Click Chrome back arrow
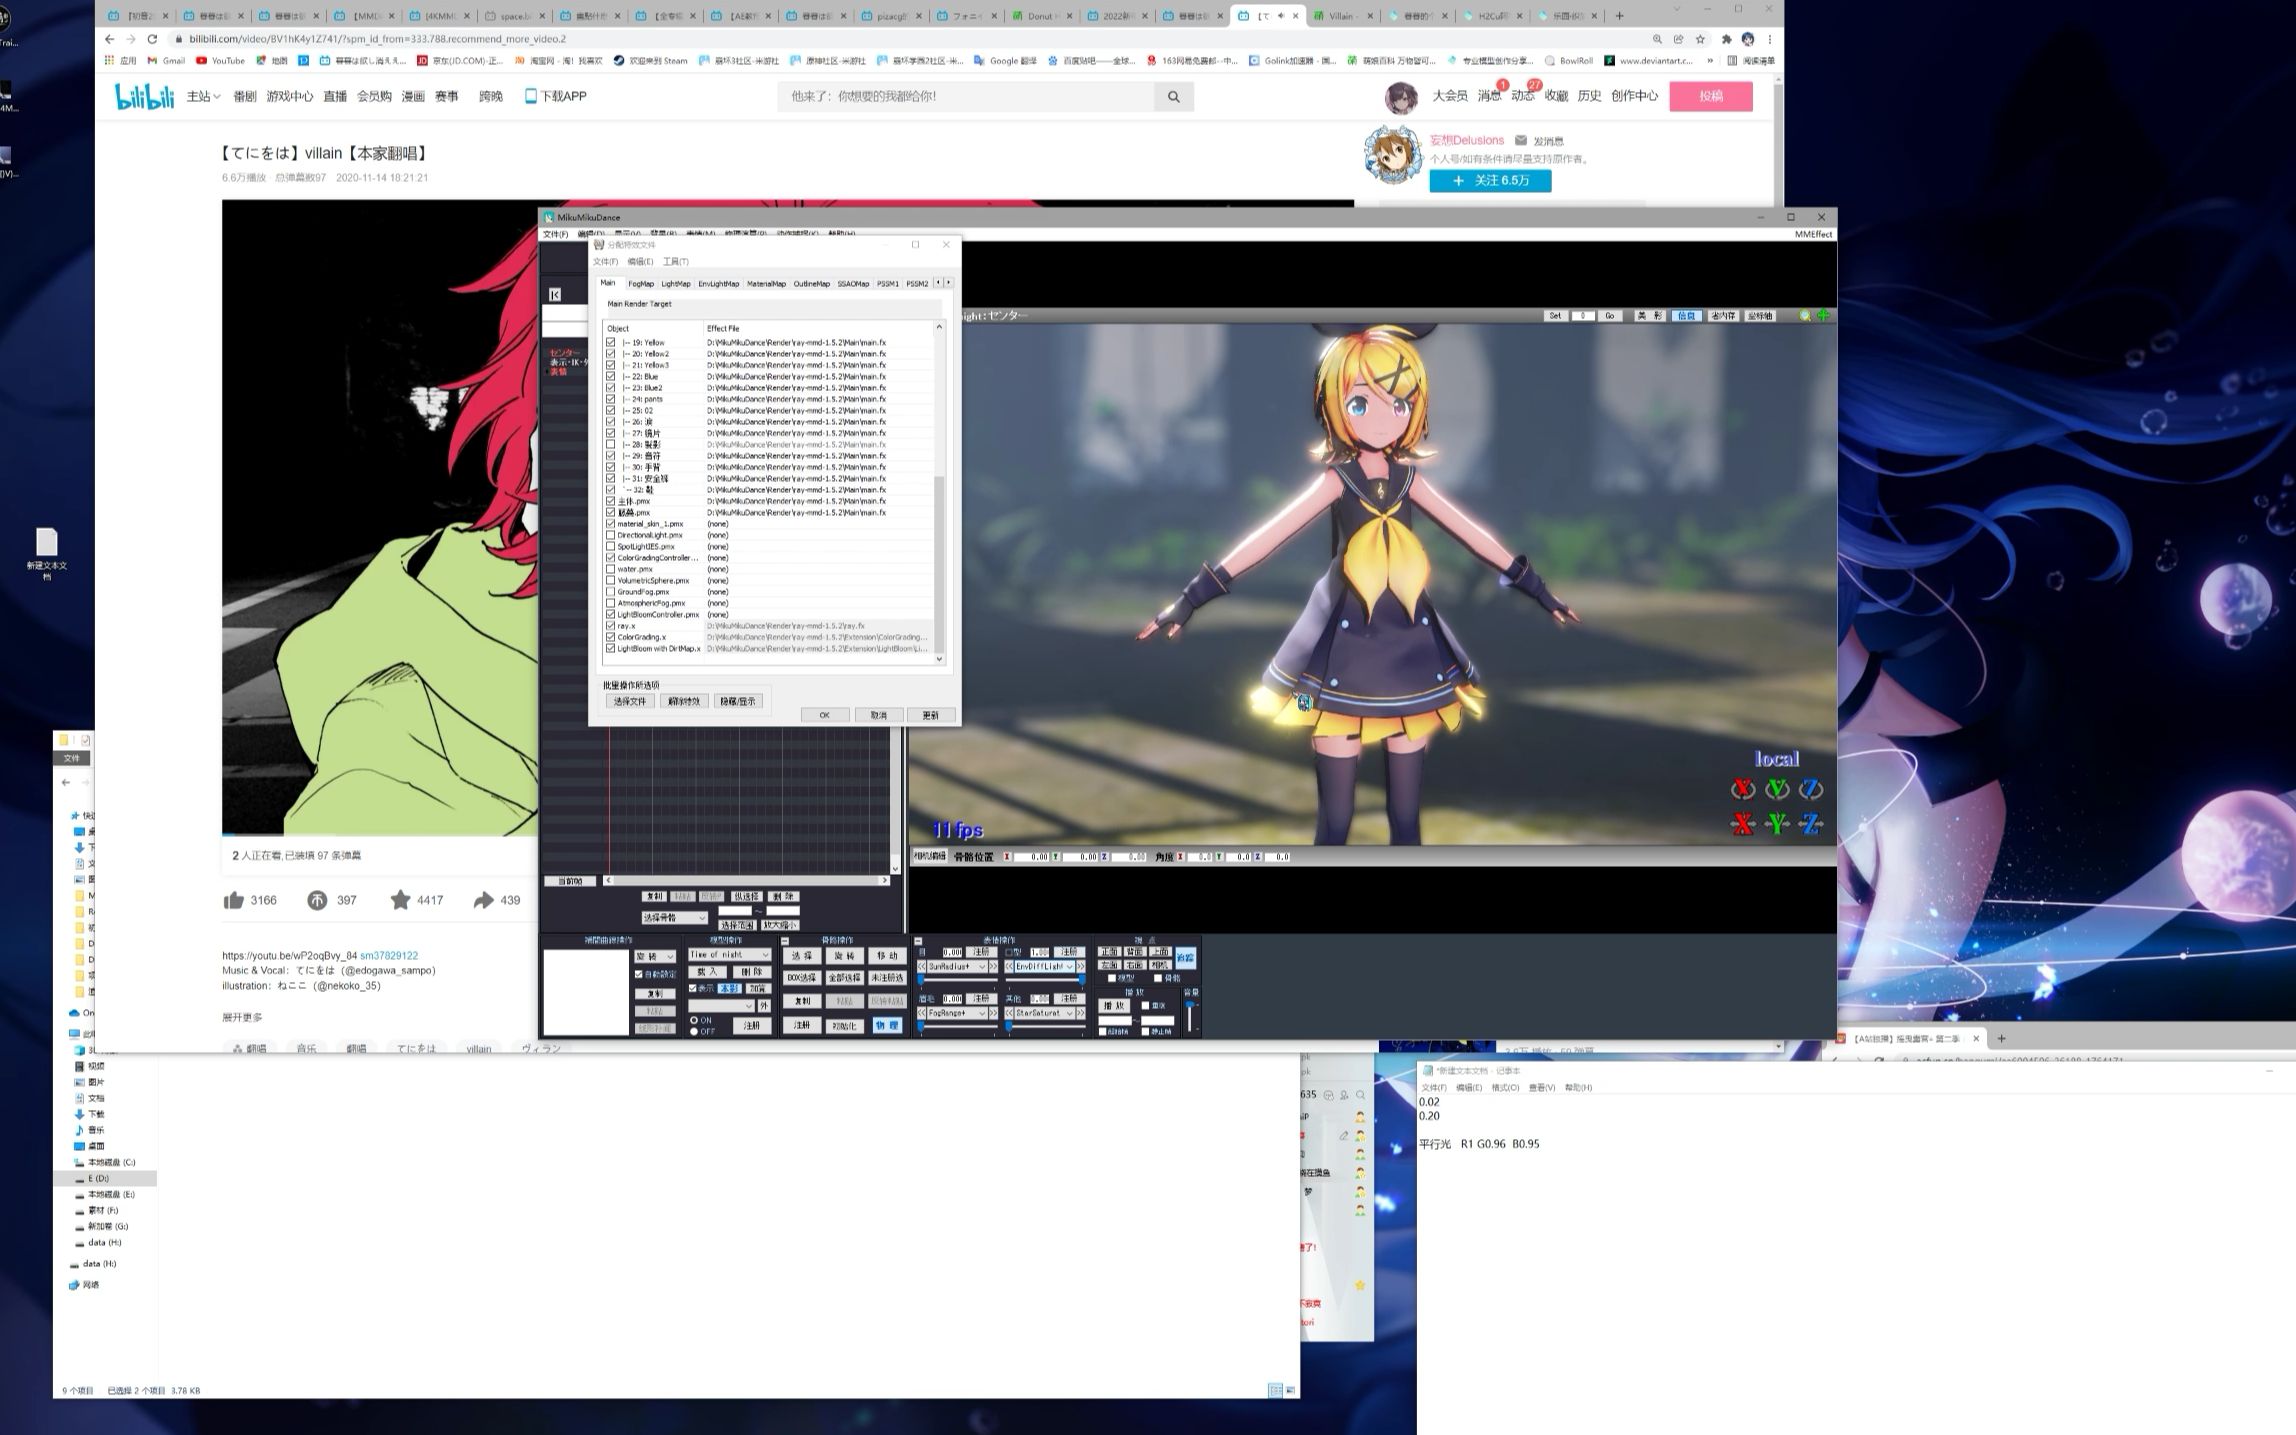Screen dimensions: 2296x1435 click(109, 39)
